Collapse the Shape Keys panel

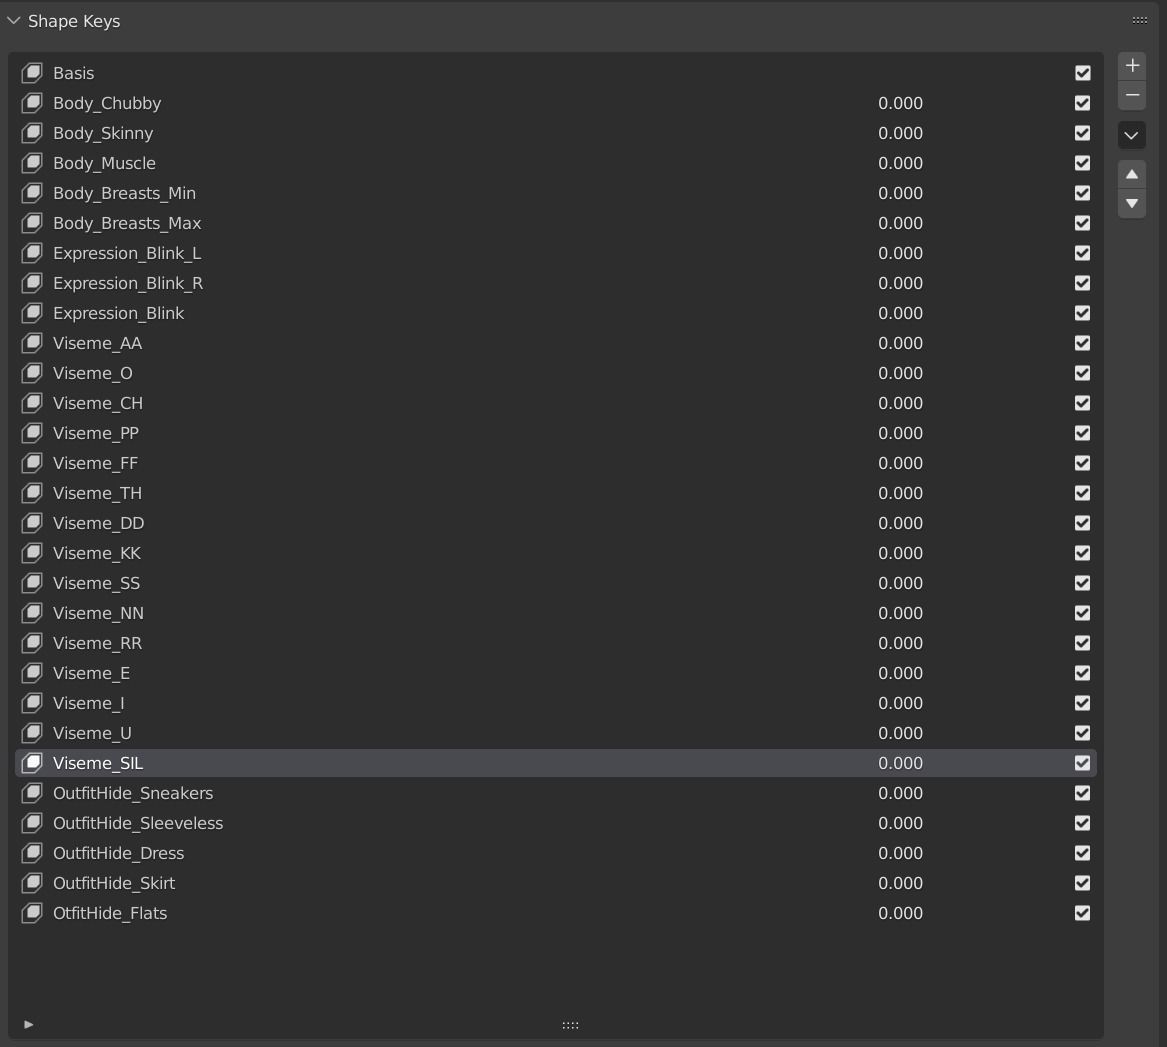(x=14, y=21)
